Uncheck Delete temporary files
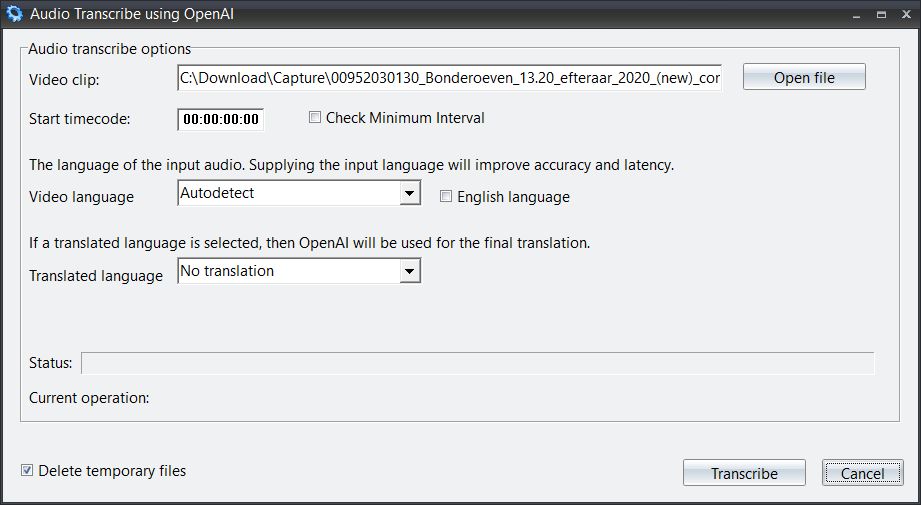The image size is (921, 505). pos(27,470)
